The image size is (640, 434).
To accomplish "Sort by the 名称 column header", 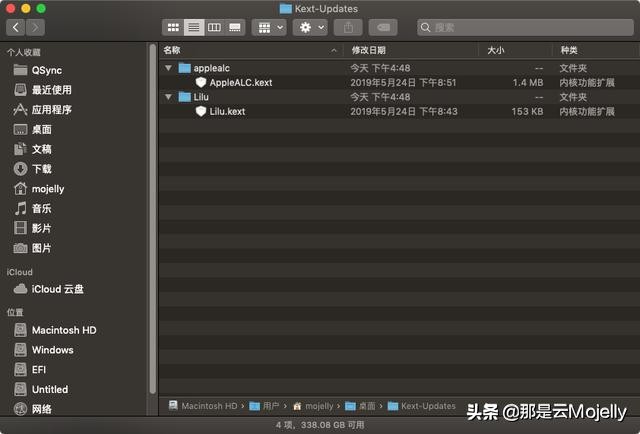I will (x=251, y=50).
